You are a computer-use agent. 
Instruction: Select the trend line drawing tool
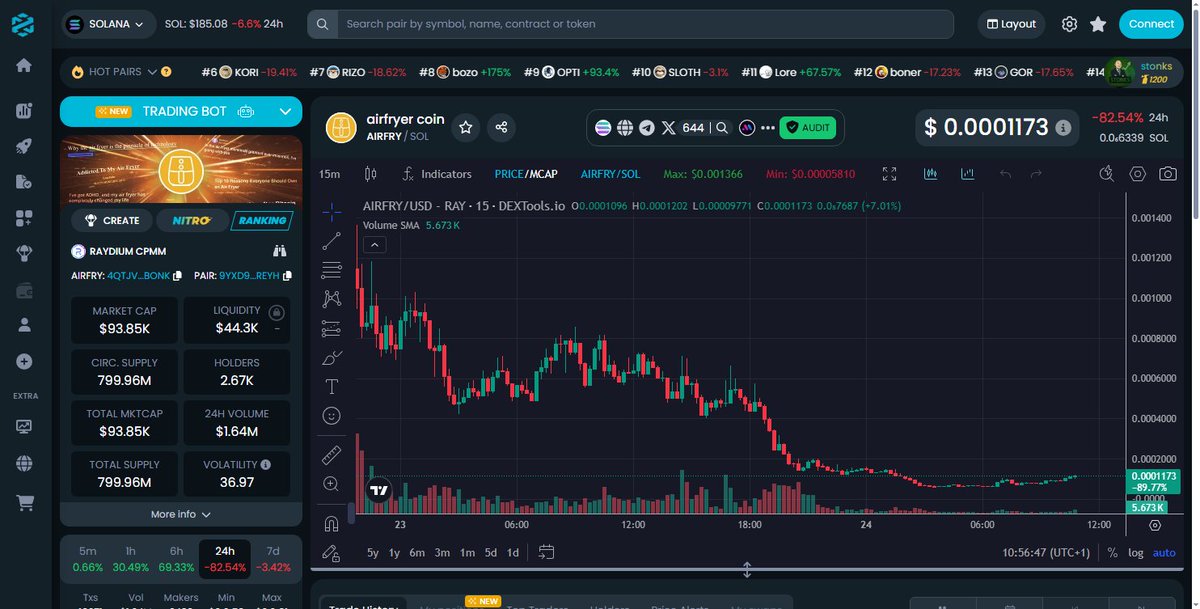point(331,241)
